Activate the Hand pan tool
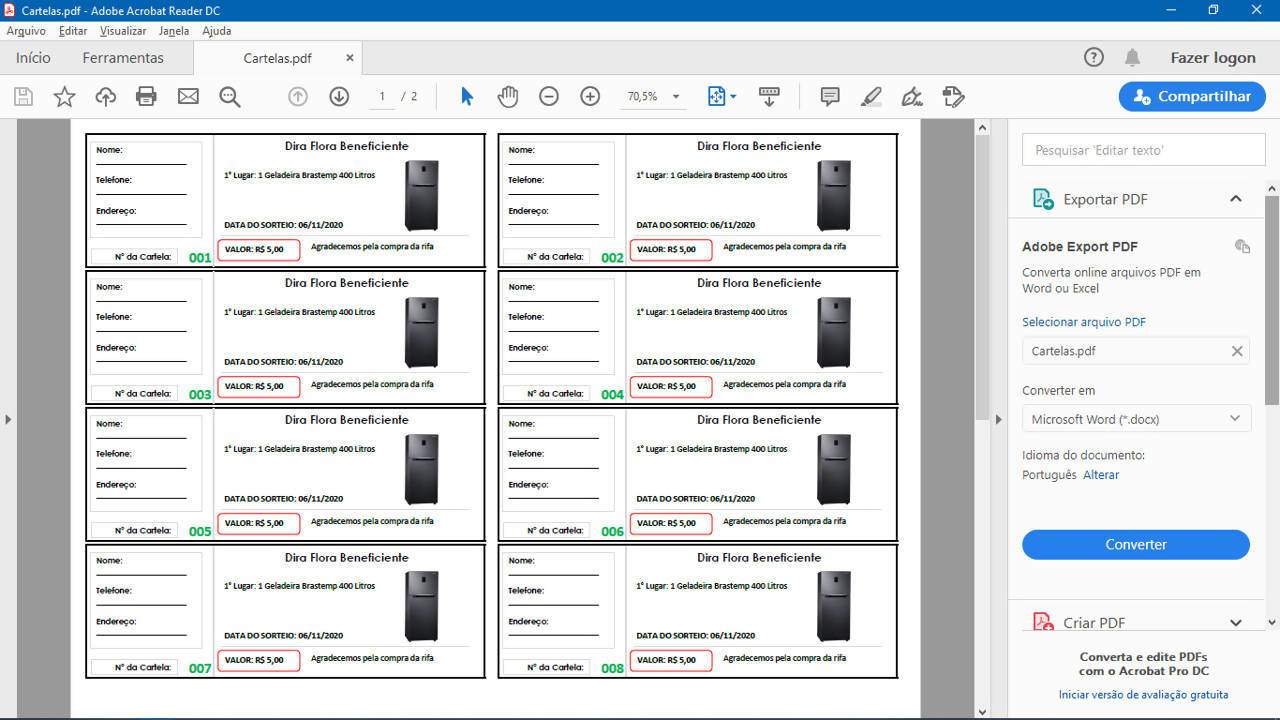The height and width of the screenshot is (720, 1280). point(508,96)
